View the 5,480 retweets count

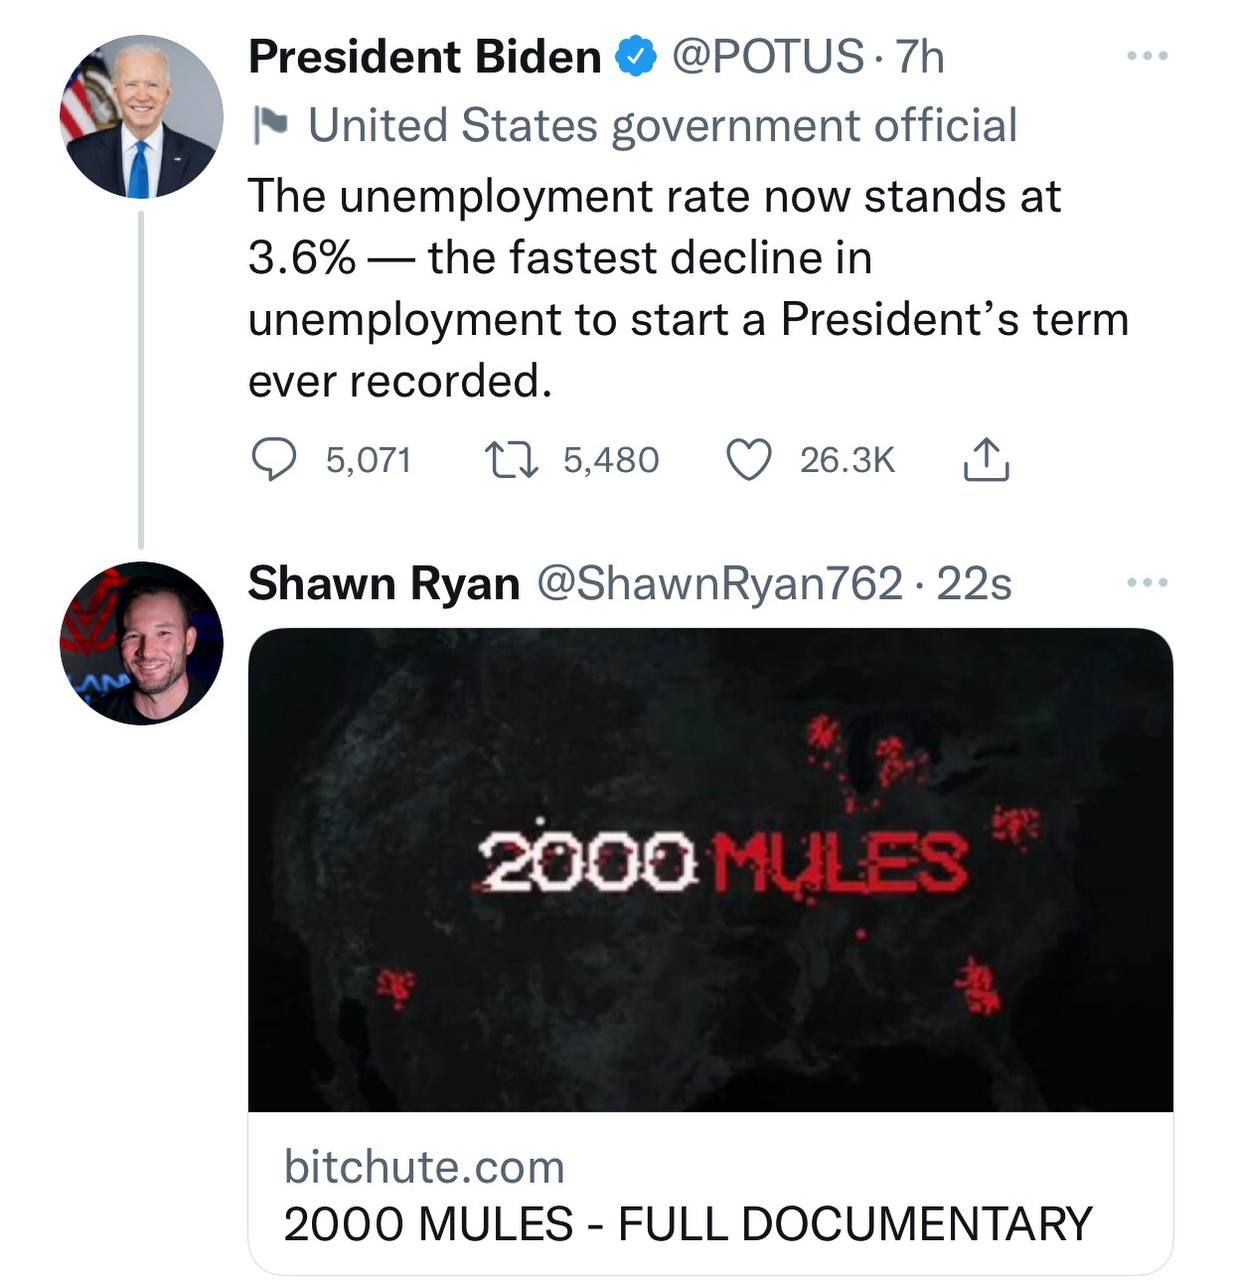click(611, 460)
